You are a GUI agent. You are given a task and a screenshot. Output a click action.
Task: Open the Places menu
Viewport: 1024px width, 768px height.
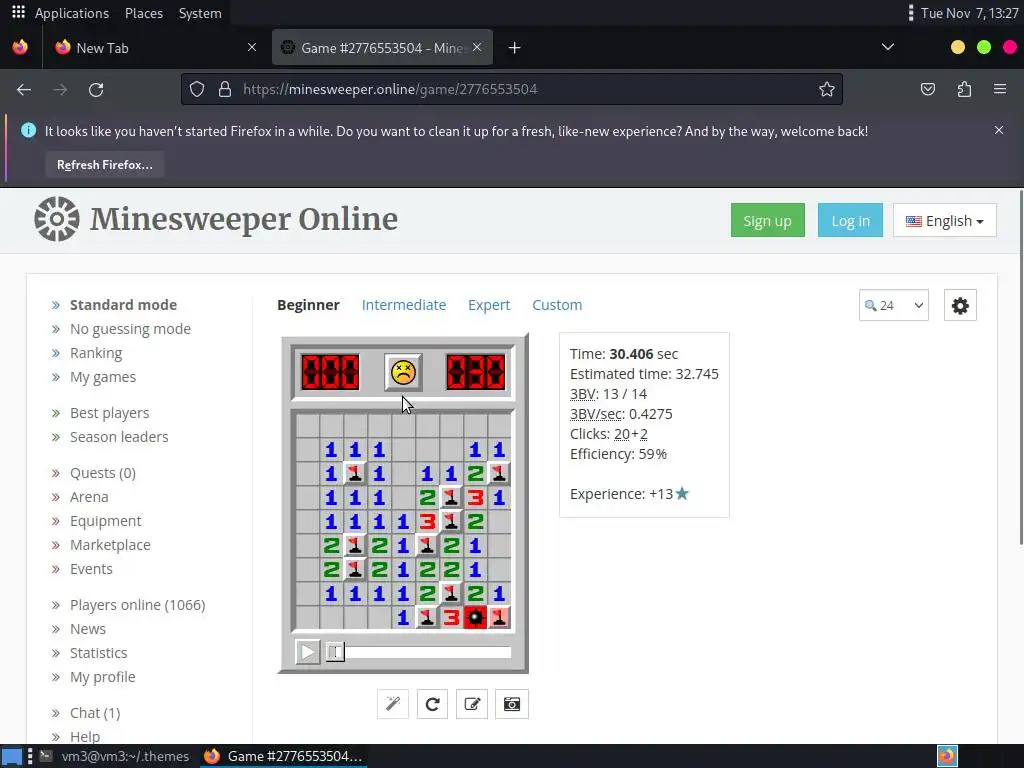[x=144, y=13]
